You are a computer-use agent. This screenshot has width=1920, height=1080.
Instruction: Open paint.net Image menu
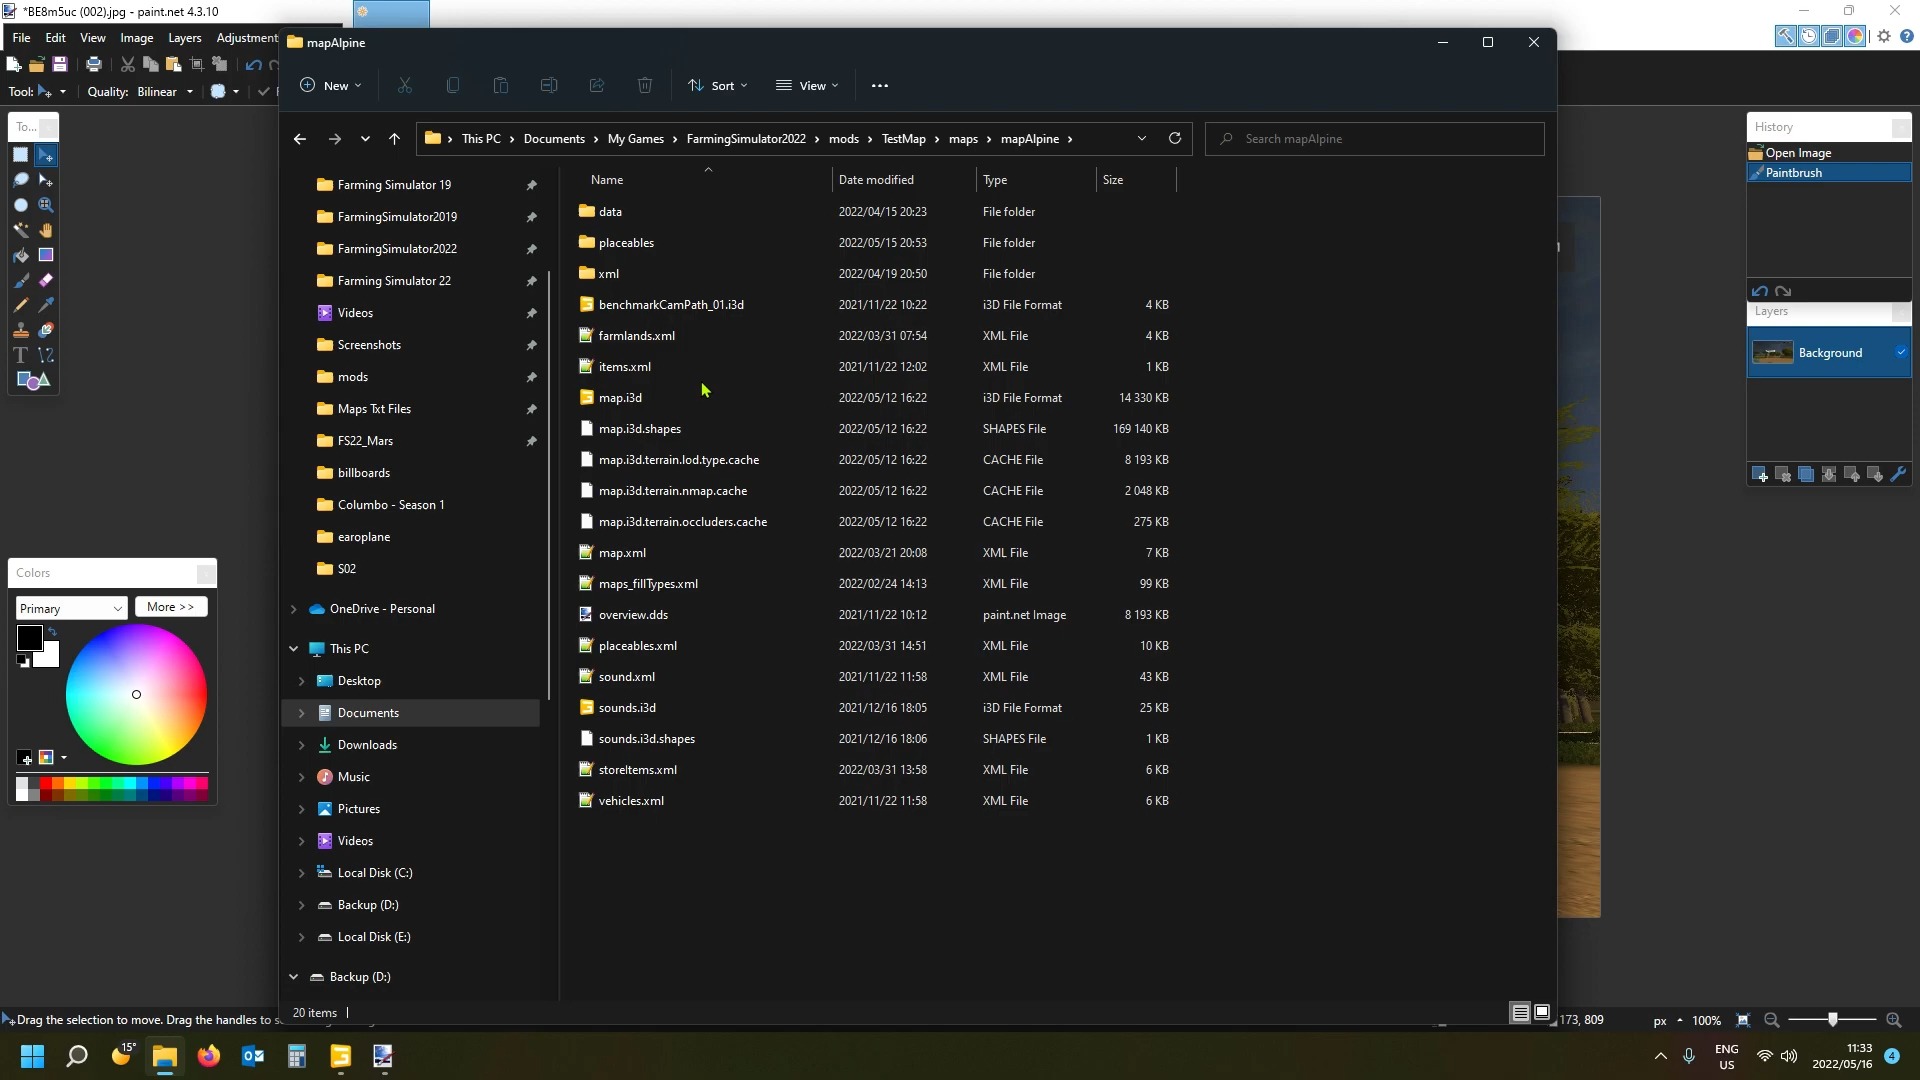pyautogui.click(x=136, y=37)
